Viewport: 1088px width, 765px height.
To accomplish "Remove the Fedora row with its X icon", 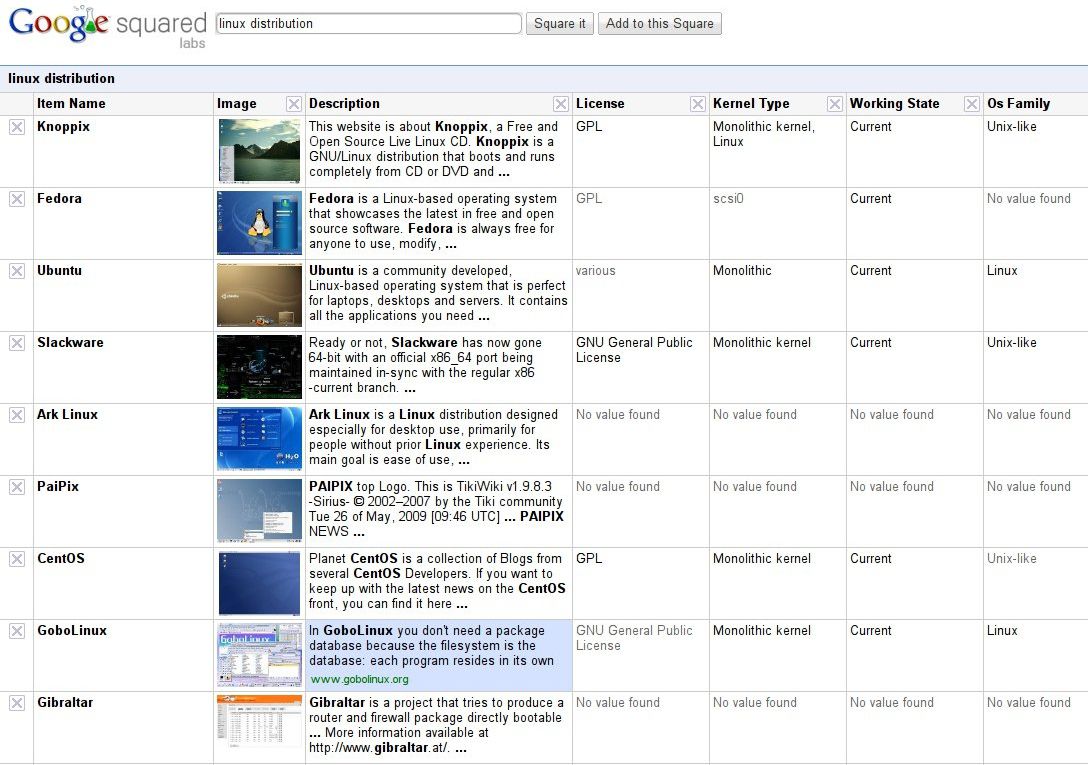I will (17, 199).
